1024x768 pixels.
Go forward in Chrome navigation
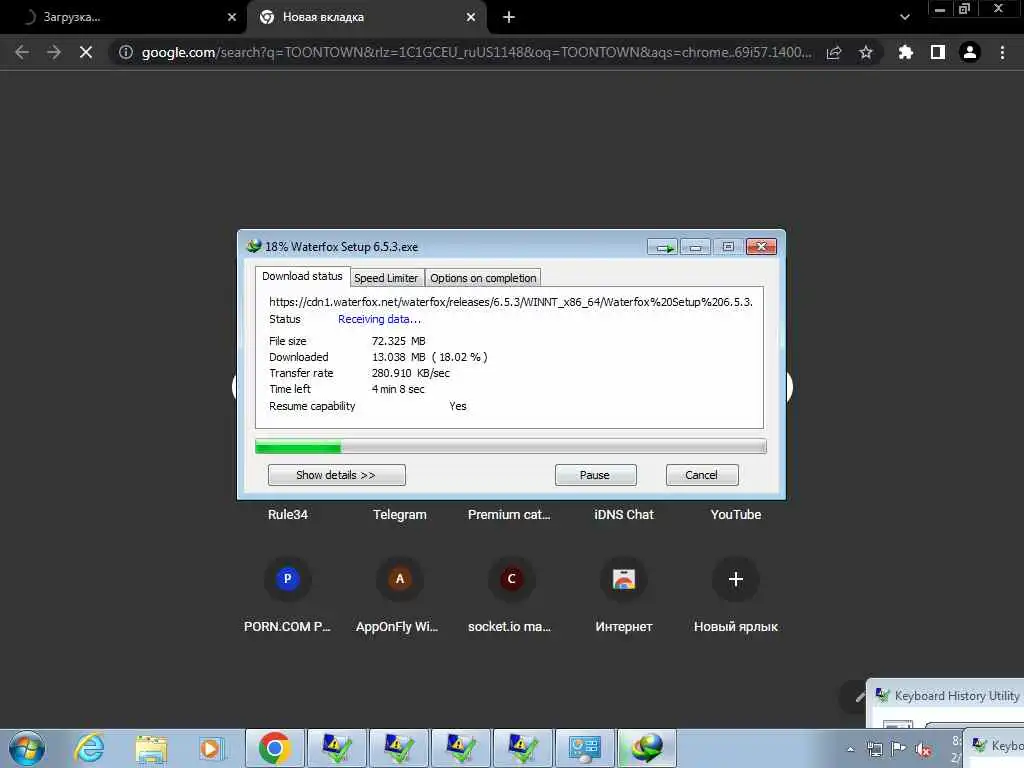point(54,52)
